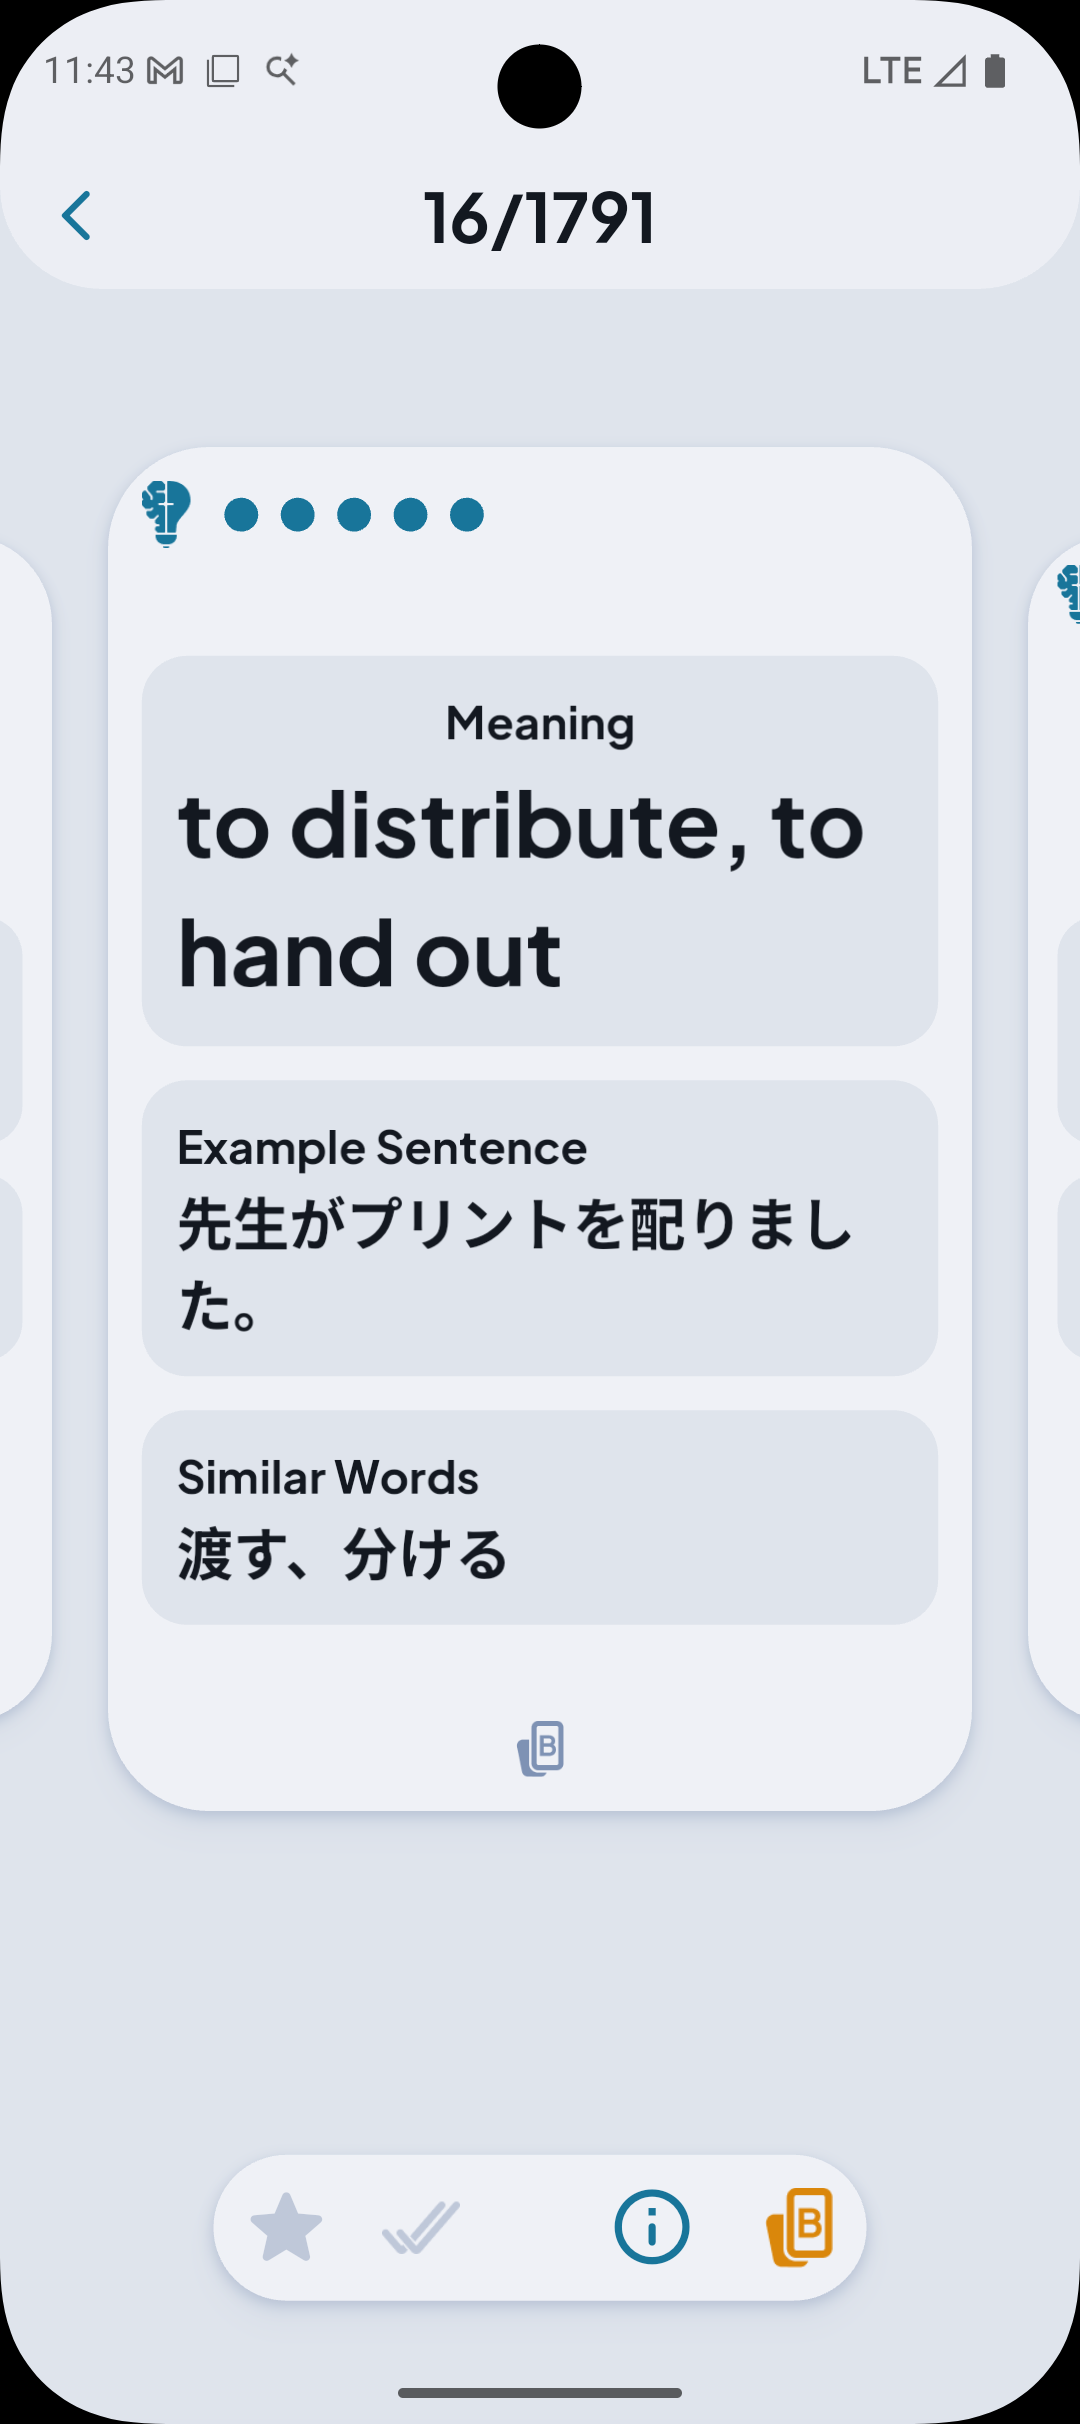Tap the orange flashcard mode icon
Viewport: 1080px width, 2424px height.
tap(800, 2227)
